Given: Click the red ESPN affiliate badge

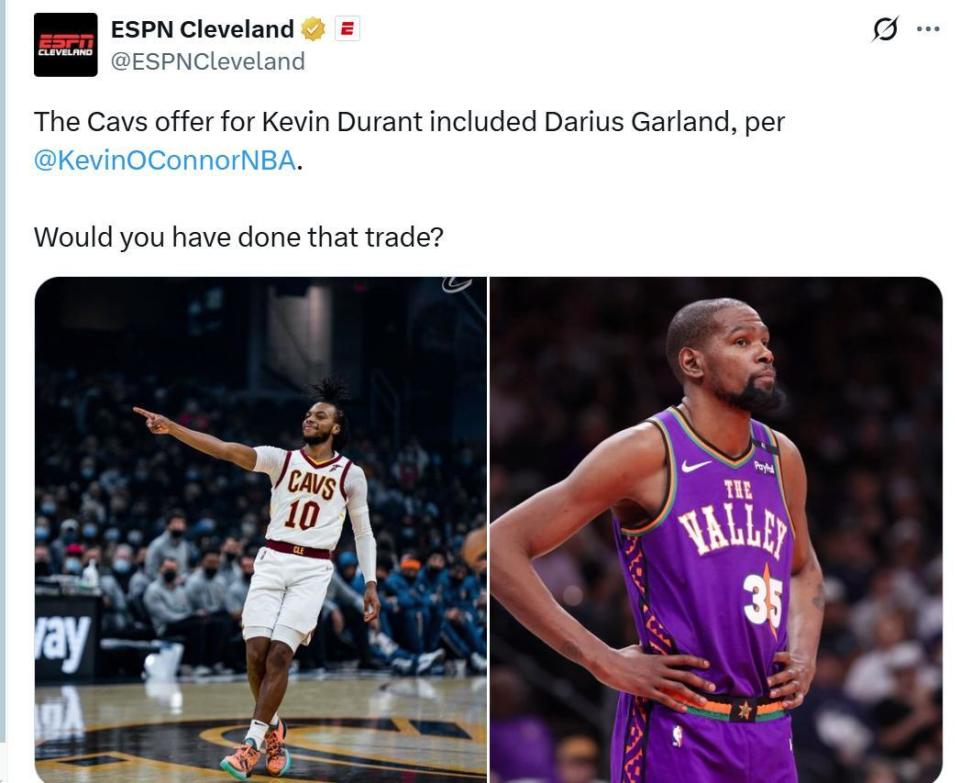Looking at the screenshot, I should tap(347, 29).
